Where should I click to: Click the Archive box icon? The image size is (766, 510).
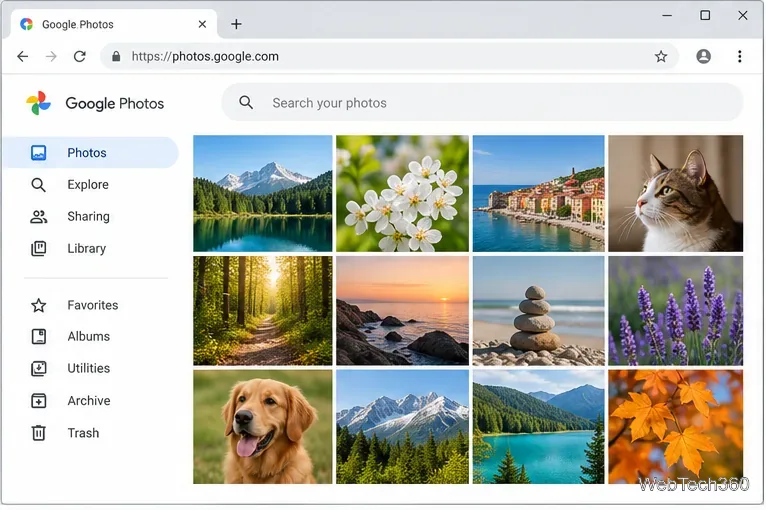coord(39,401)
